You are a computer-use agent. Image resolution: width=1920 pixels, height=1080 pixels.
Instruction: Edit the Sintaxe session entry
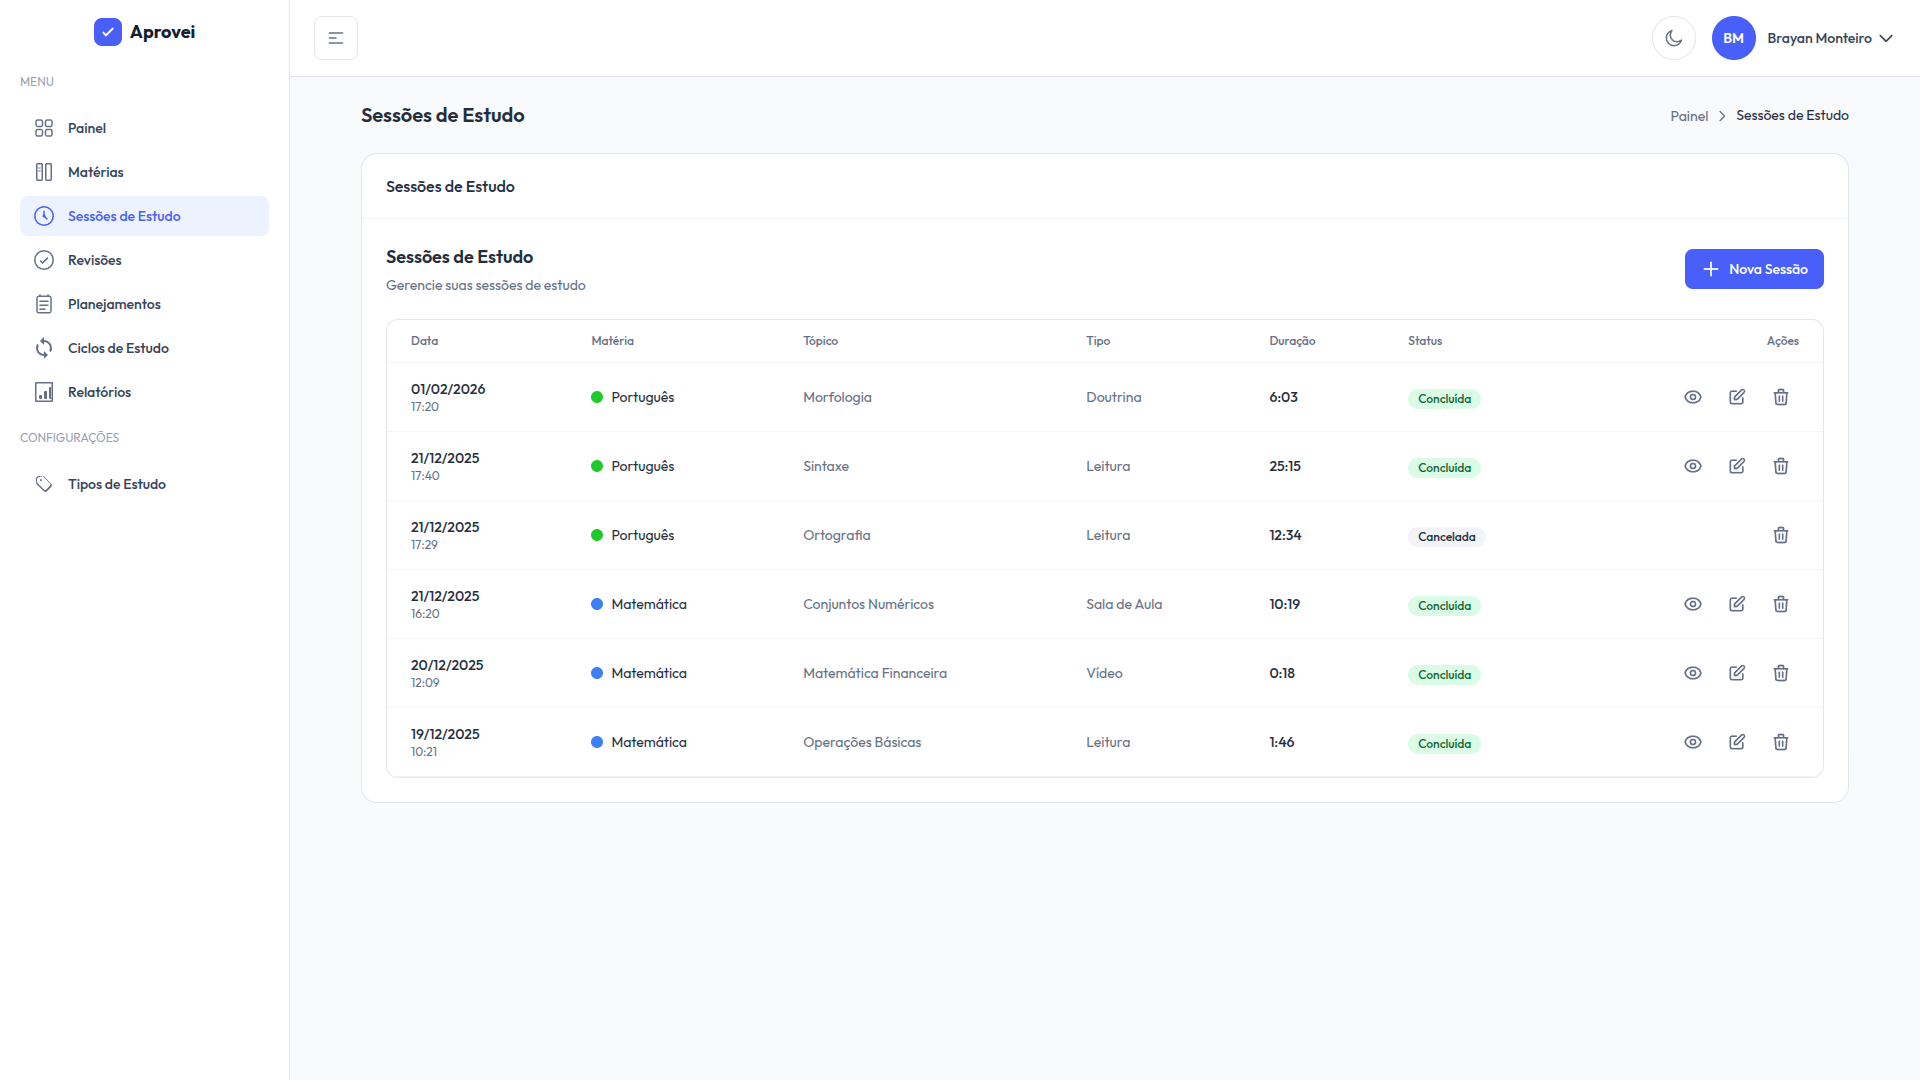(1737, 466)
